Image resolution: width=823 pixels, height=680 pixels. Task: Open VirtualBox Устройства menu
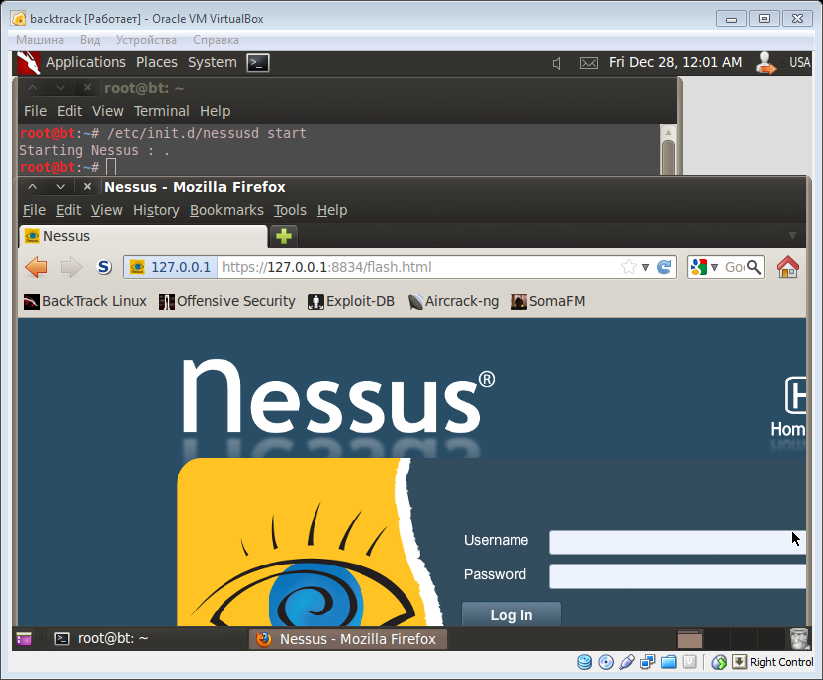pos(146,40)
